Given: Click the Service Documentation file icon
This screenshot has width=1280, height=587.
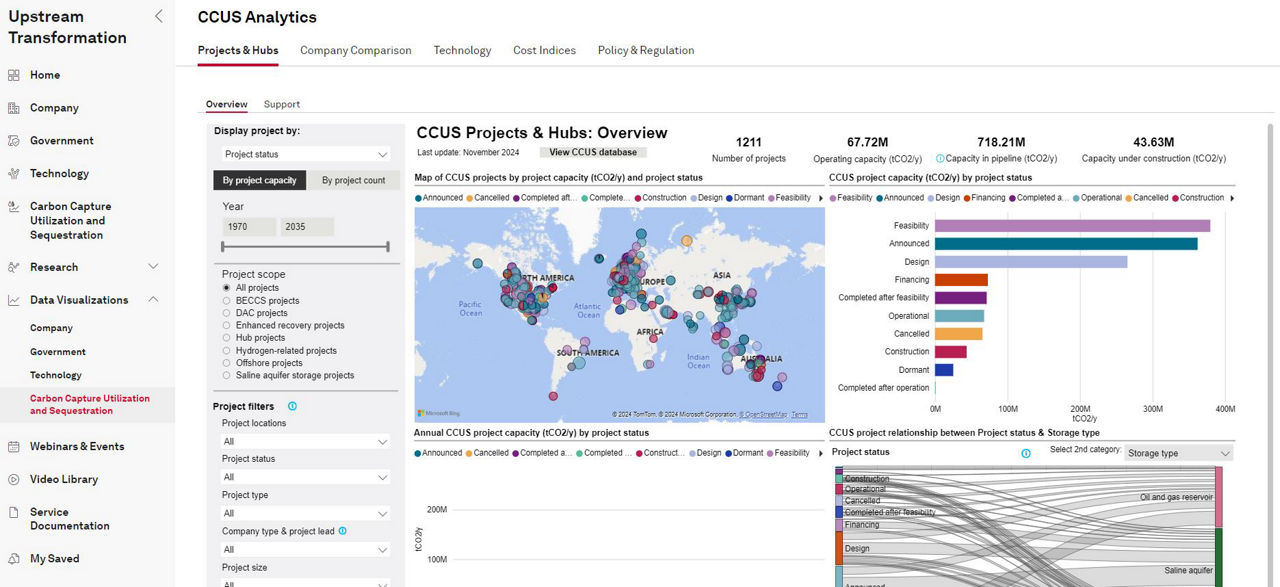Looking at the screenshot, I should [14, 513].
